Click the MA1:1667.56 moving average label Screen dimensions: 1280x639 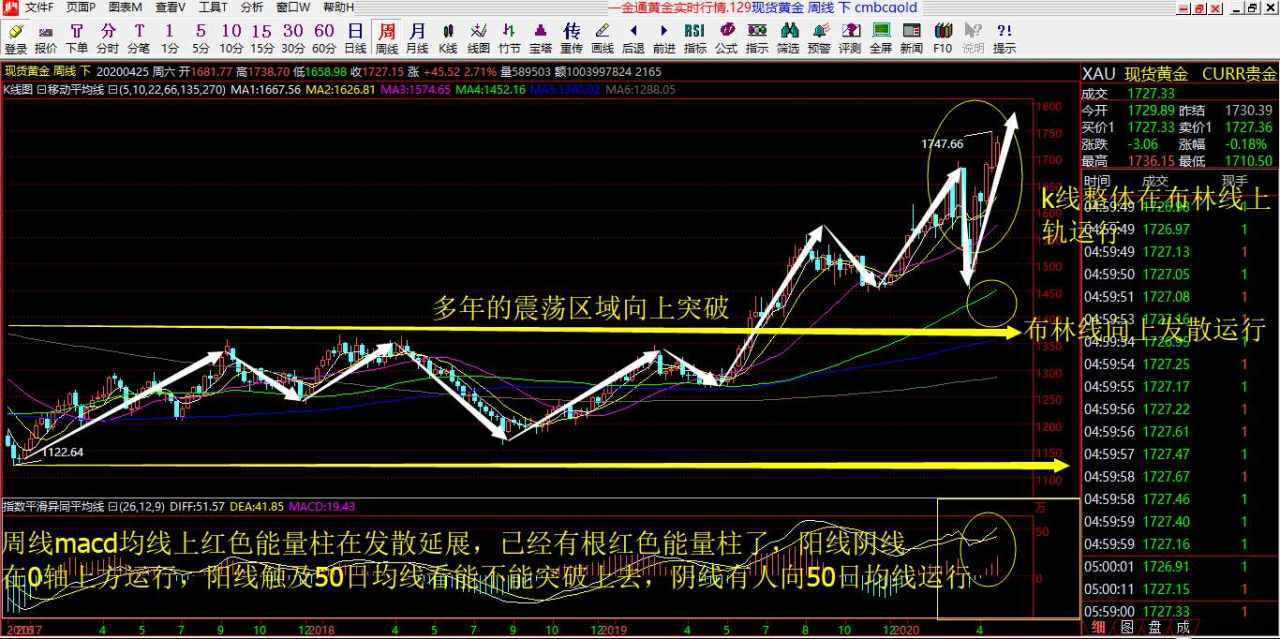266,89
